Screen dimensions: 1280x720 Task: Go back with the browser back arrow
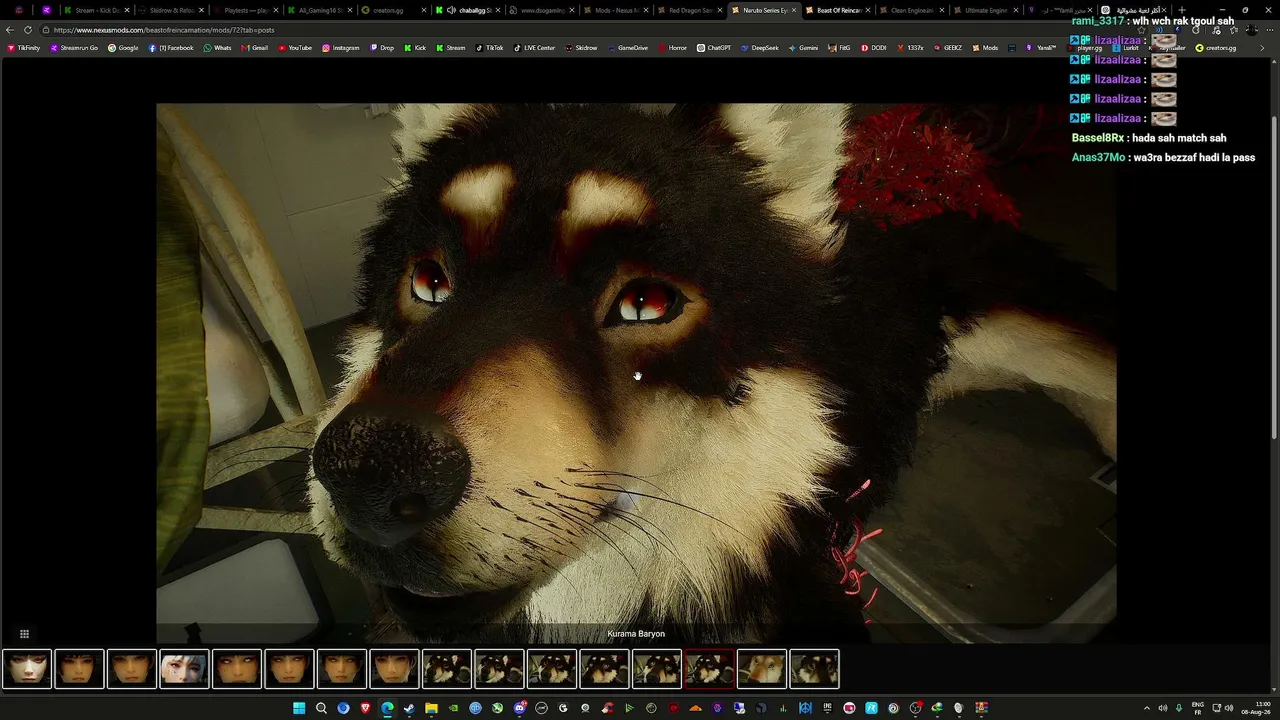point(10,30)
